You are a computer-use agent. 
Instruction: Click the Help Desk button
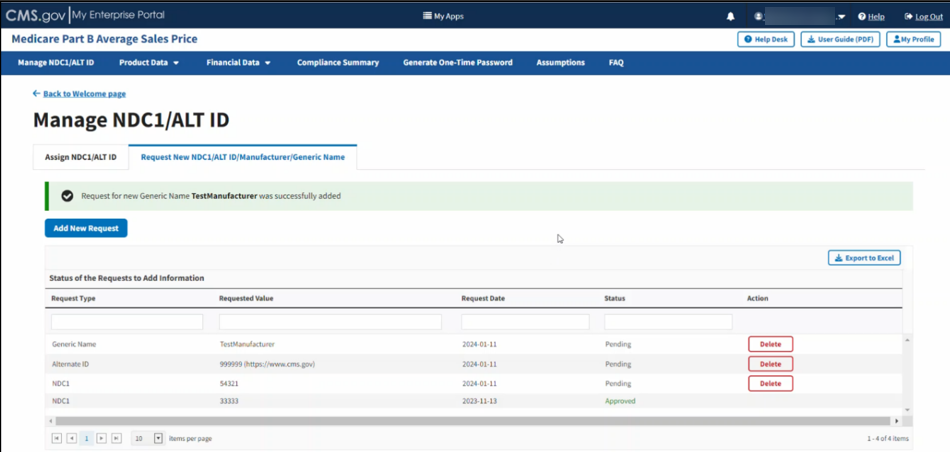(766, 39)
